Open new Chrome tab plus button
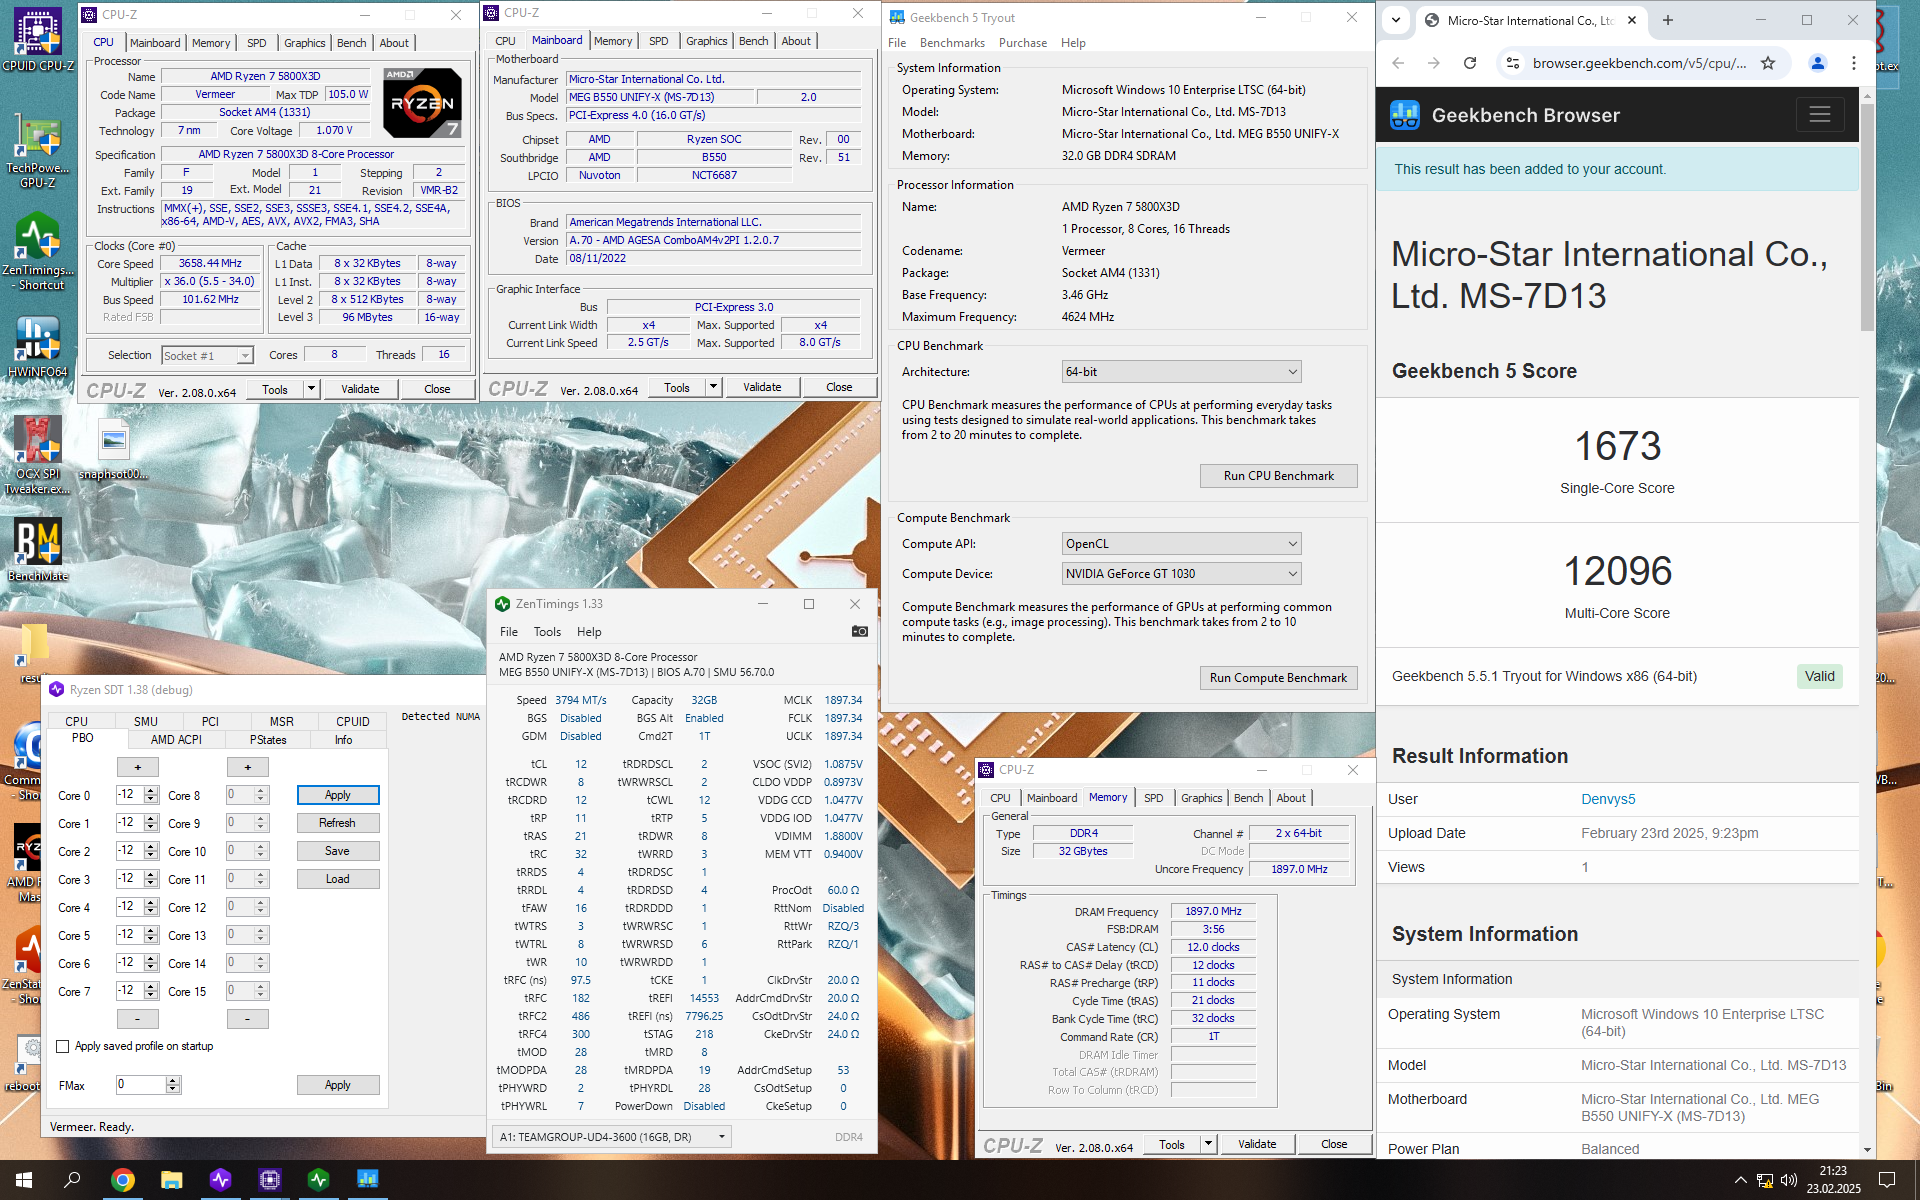1920x1200 pixels. point(1667,20)
